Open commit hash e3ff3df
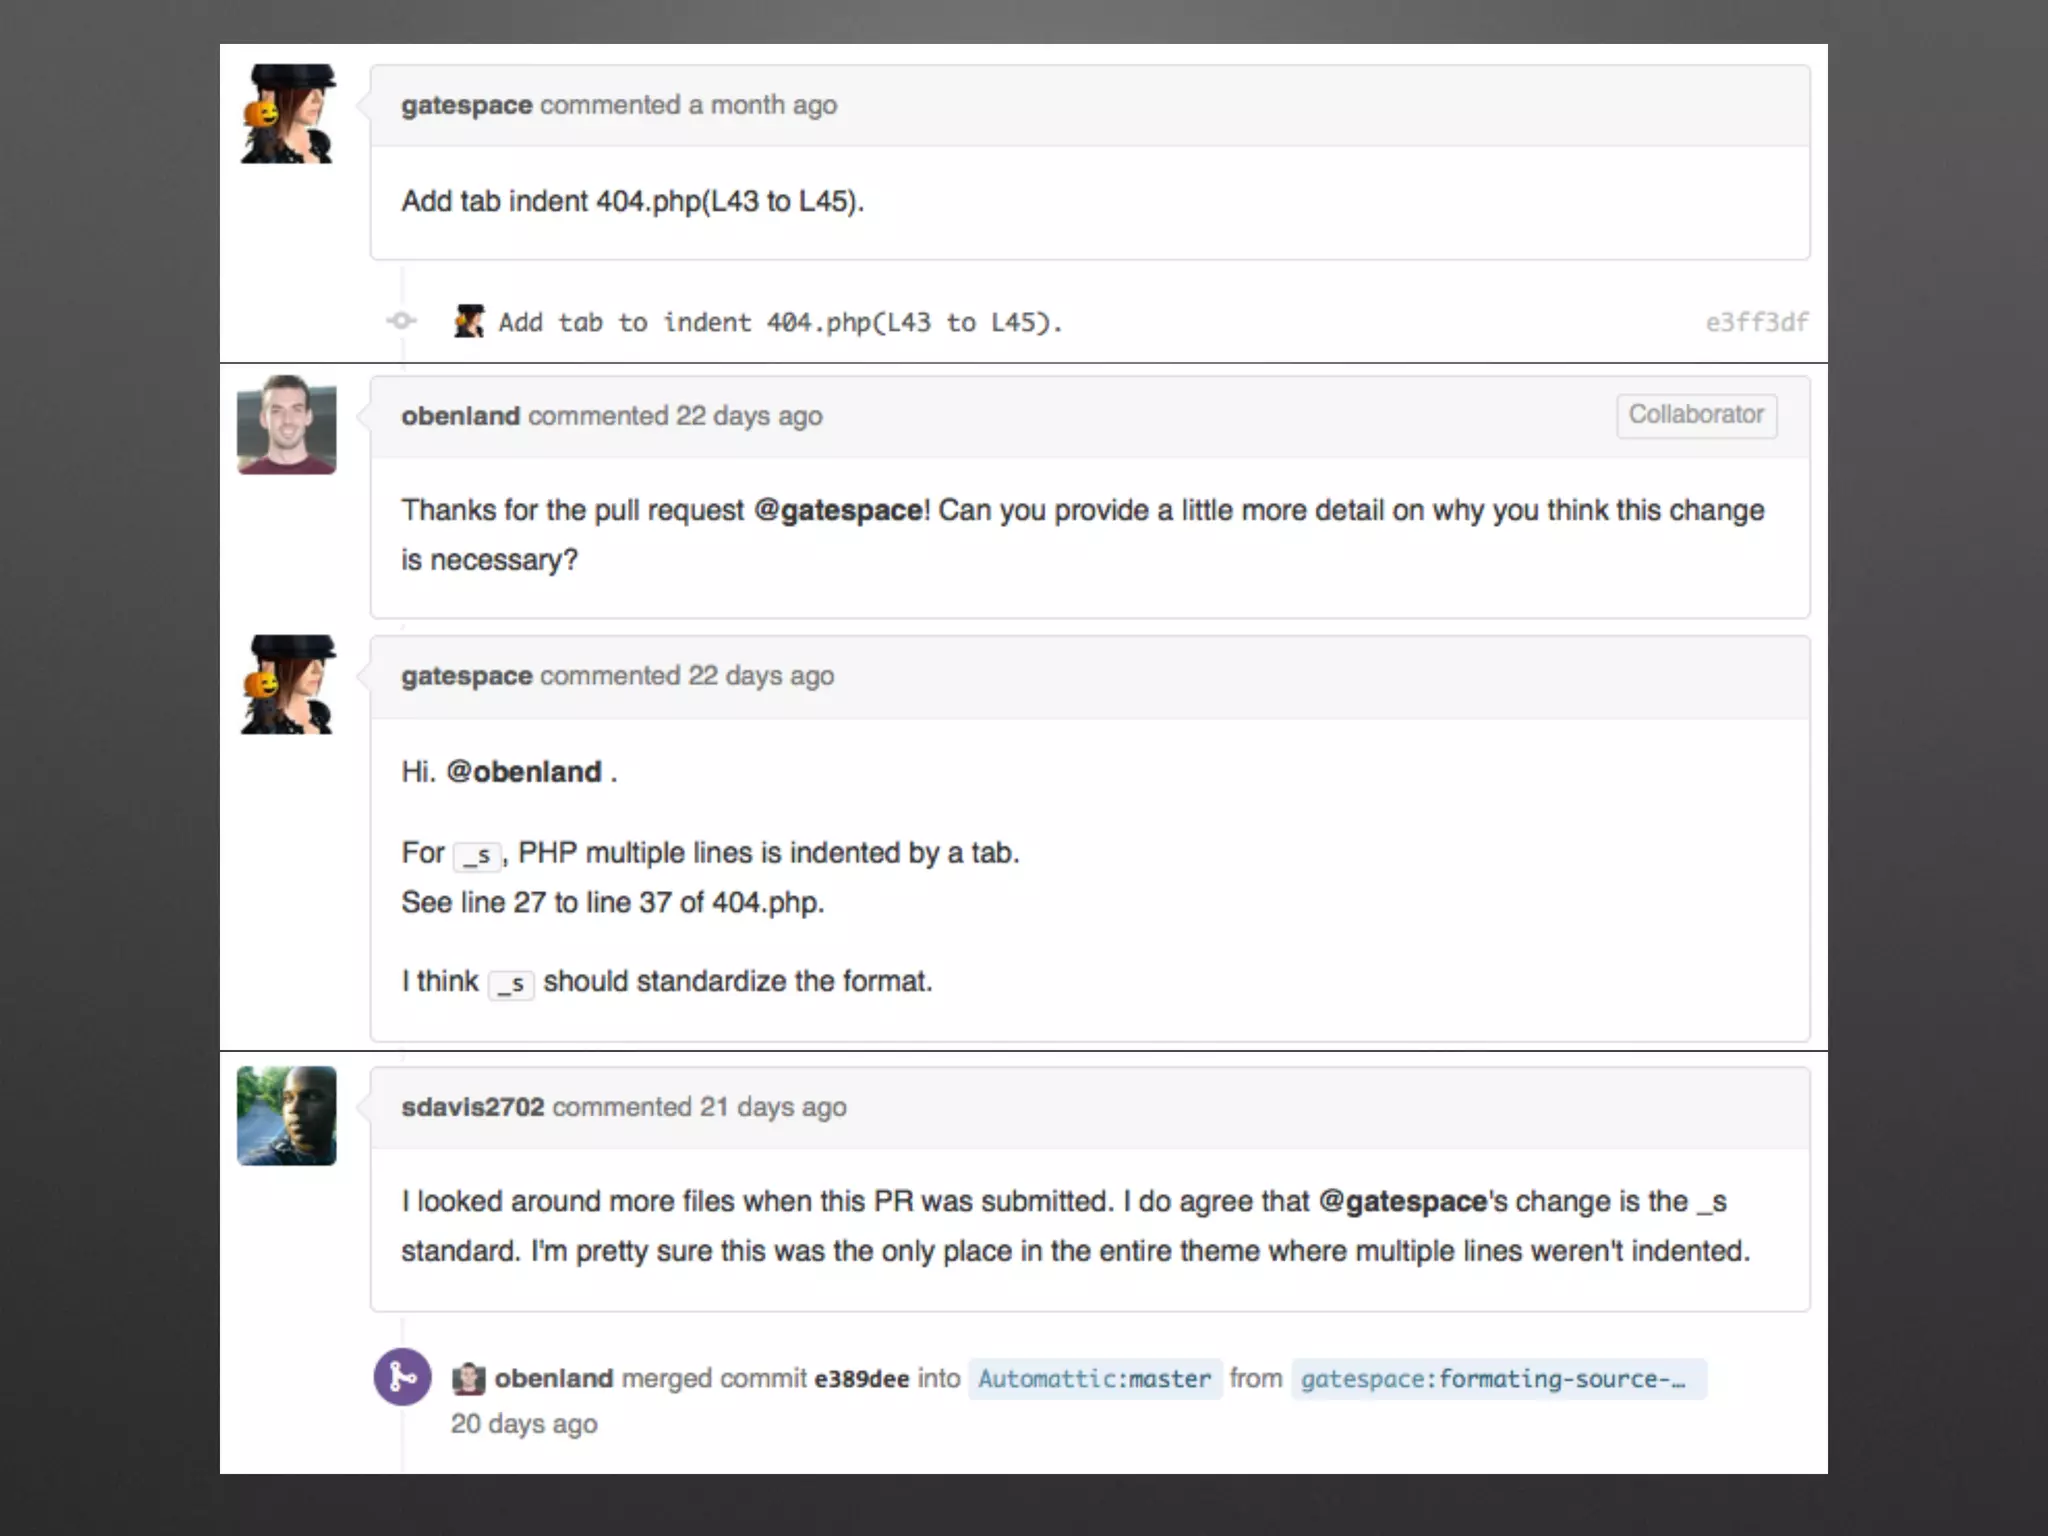This screenshot has width=2048, height=1536. pyautogui.click(x=1756, y=322)
